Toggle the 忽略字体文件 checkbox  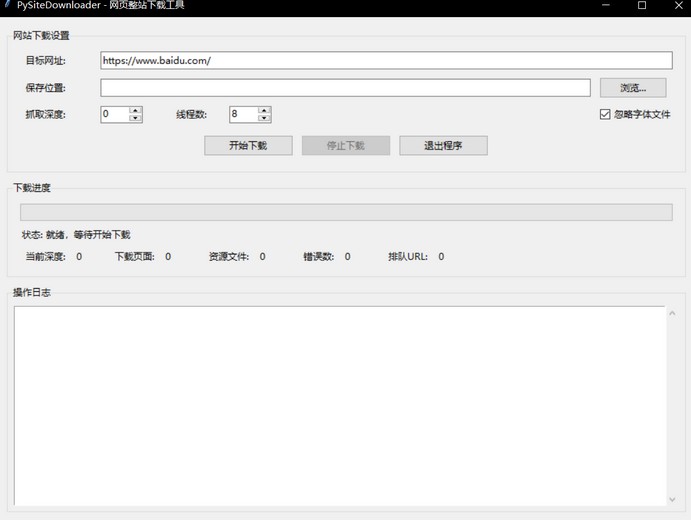point(605,114)
